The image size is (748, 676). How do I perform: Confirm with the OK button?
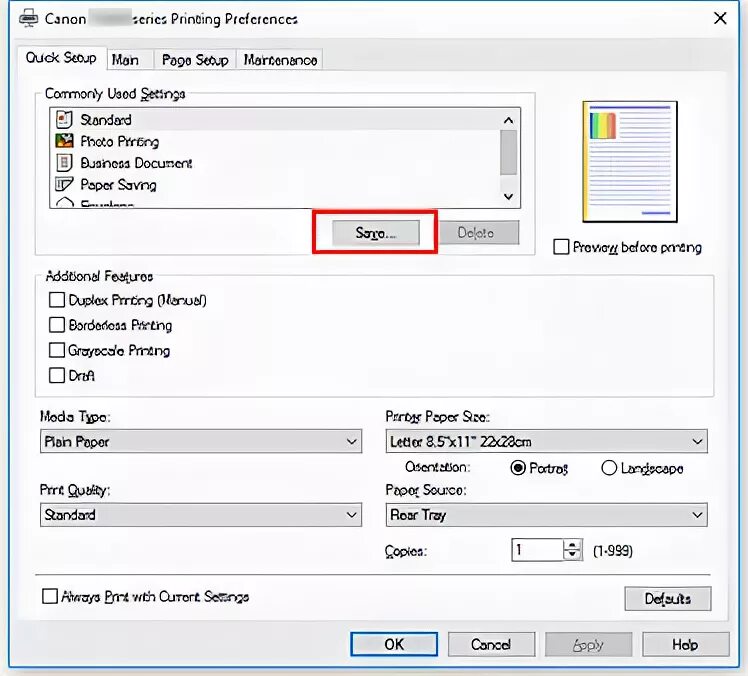click(394, 645)
